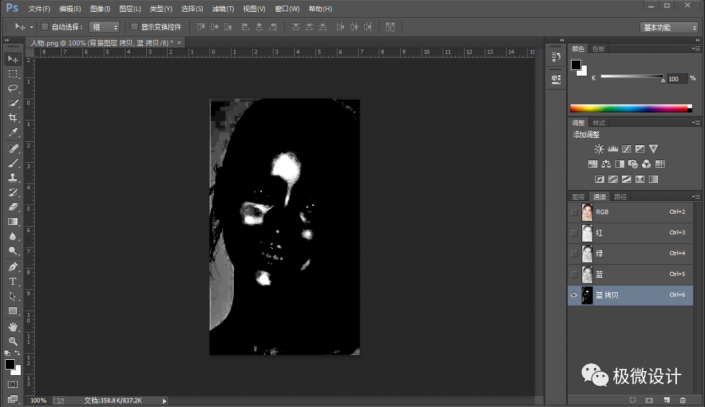Select the Lasso tool
The image size is (705, 407).
pyautogui.click(x=13, y=88)
